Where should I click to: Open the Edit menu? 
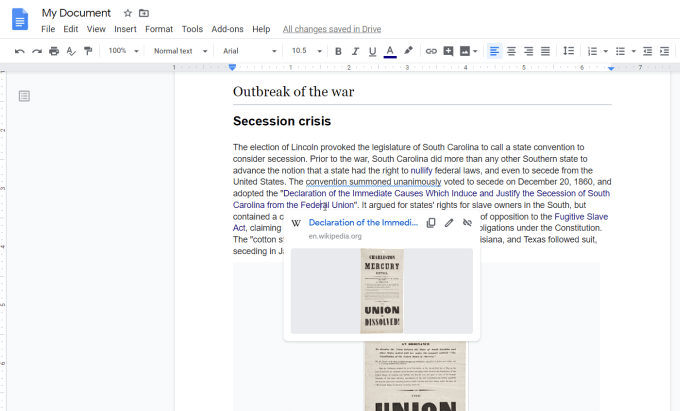point(71,29)
